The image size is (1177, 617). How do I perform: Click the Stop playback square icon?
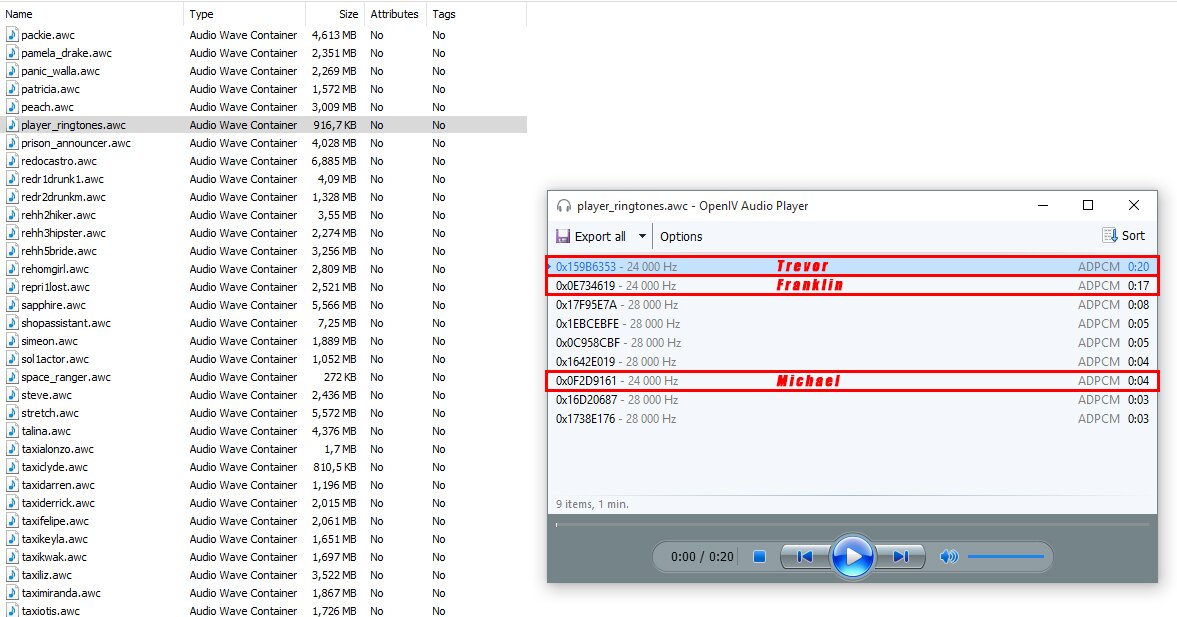(x=759, y=557)
